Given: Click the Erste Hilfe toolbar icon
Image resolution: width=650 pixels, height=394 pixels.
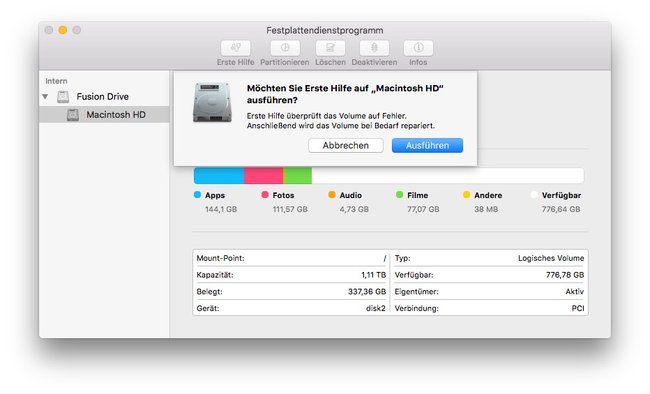Looking at the screenshot, I should point(235,48).
